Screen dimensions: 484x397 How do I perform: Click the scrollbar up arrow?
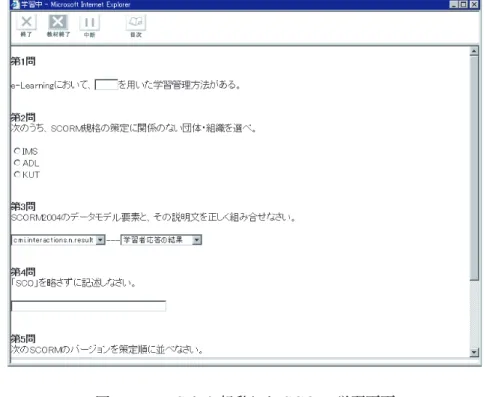pos(474,51)
